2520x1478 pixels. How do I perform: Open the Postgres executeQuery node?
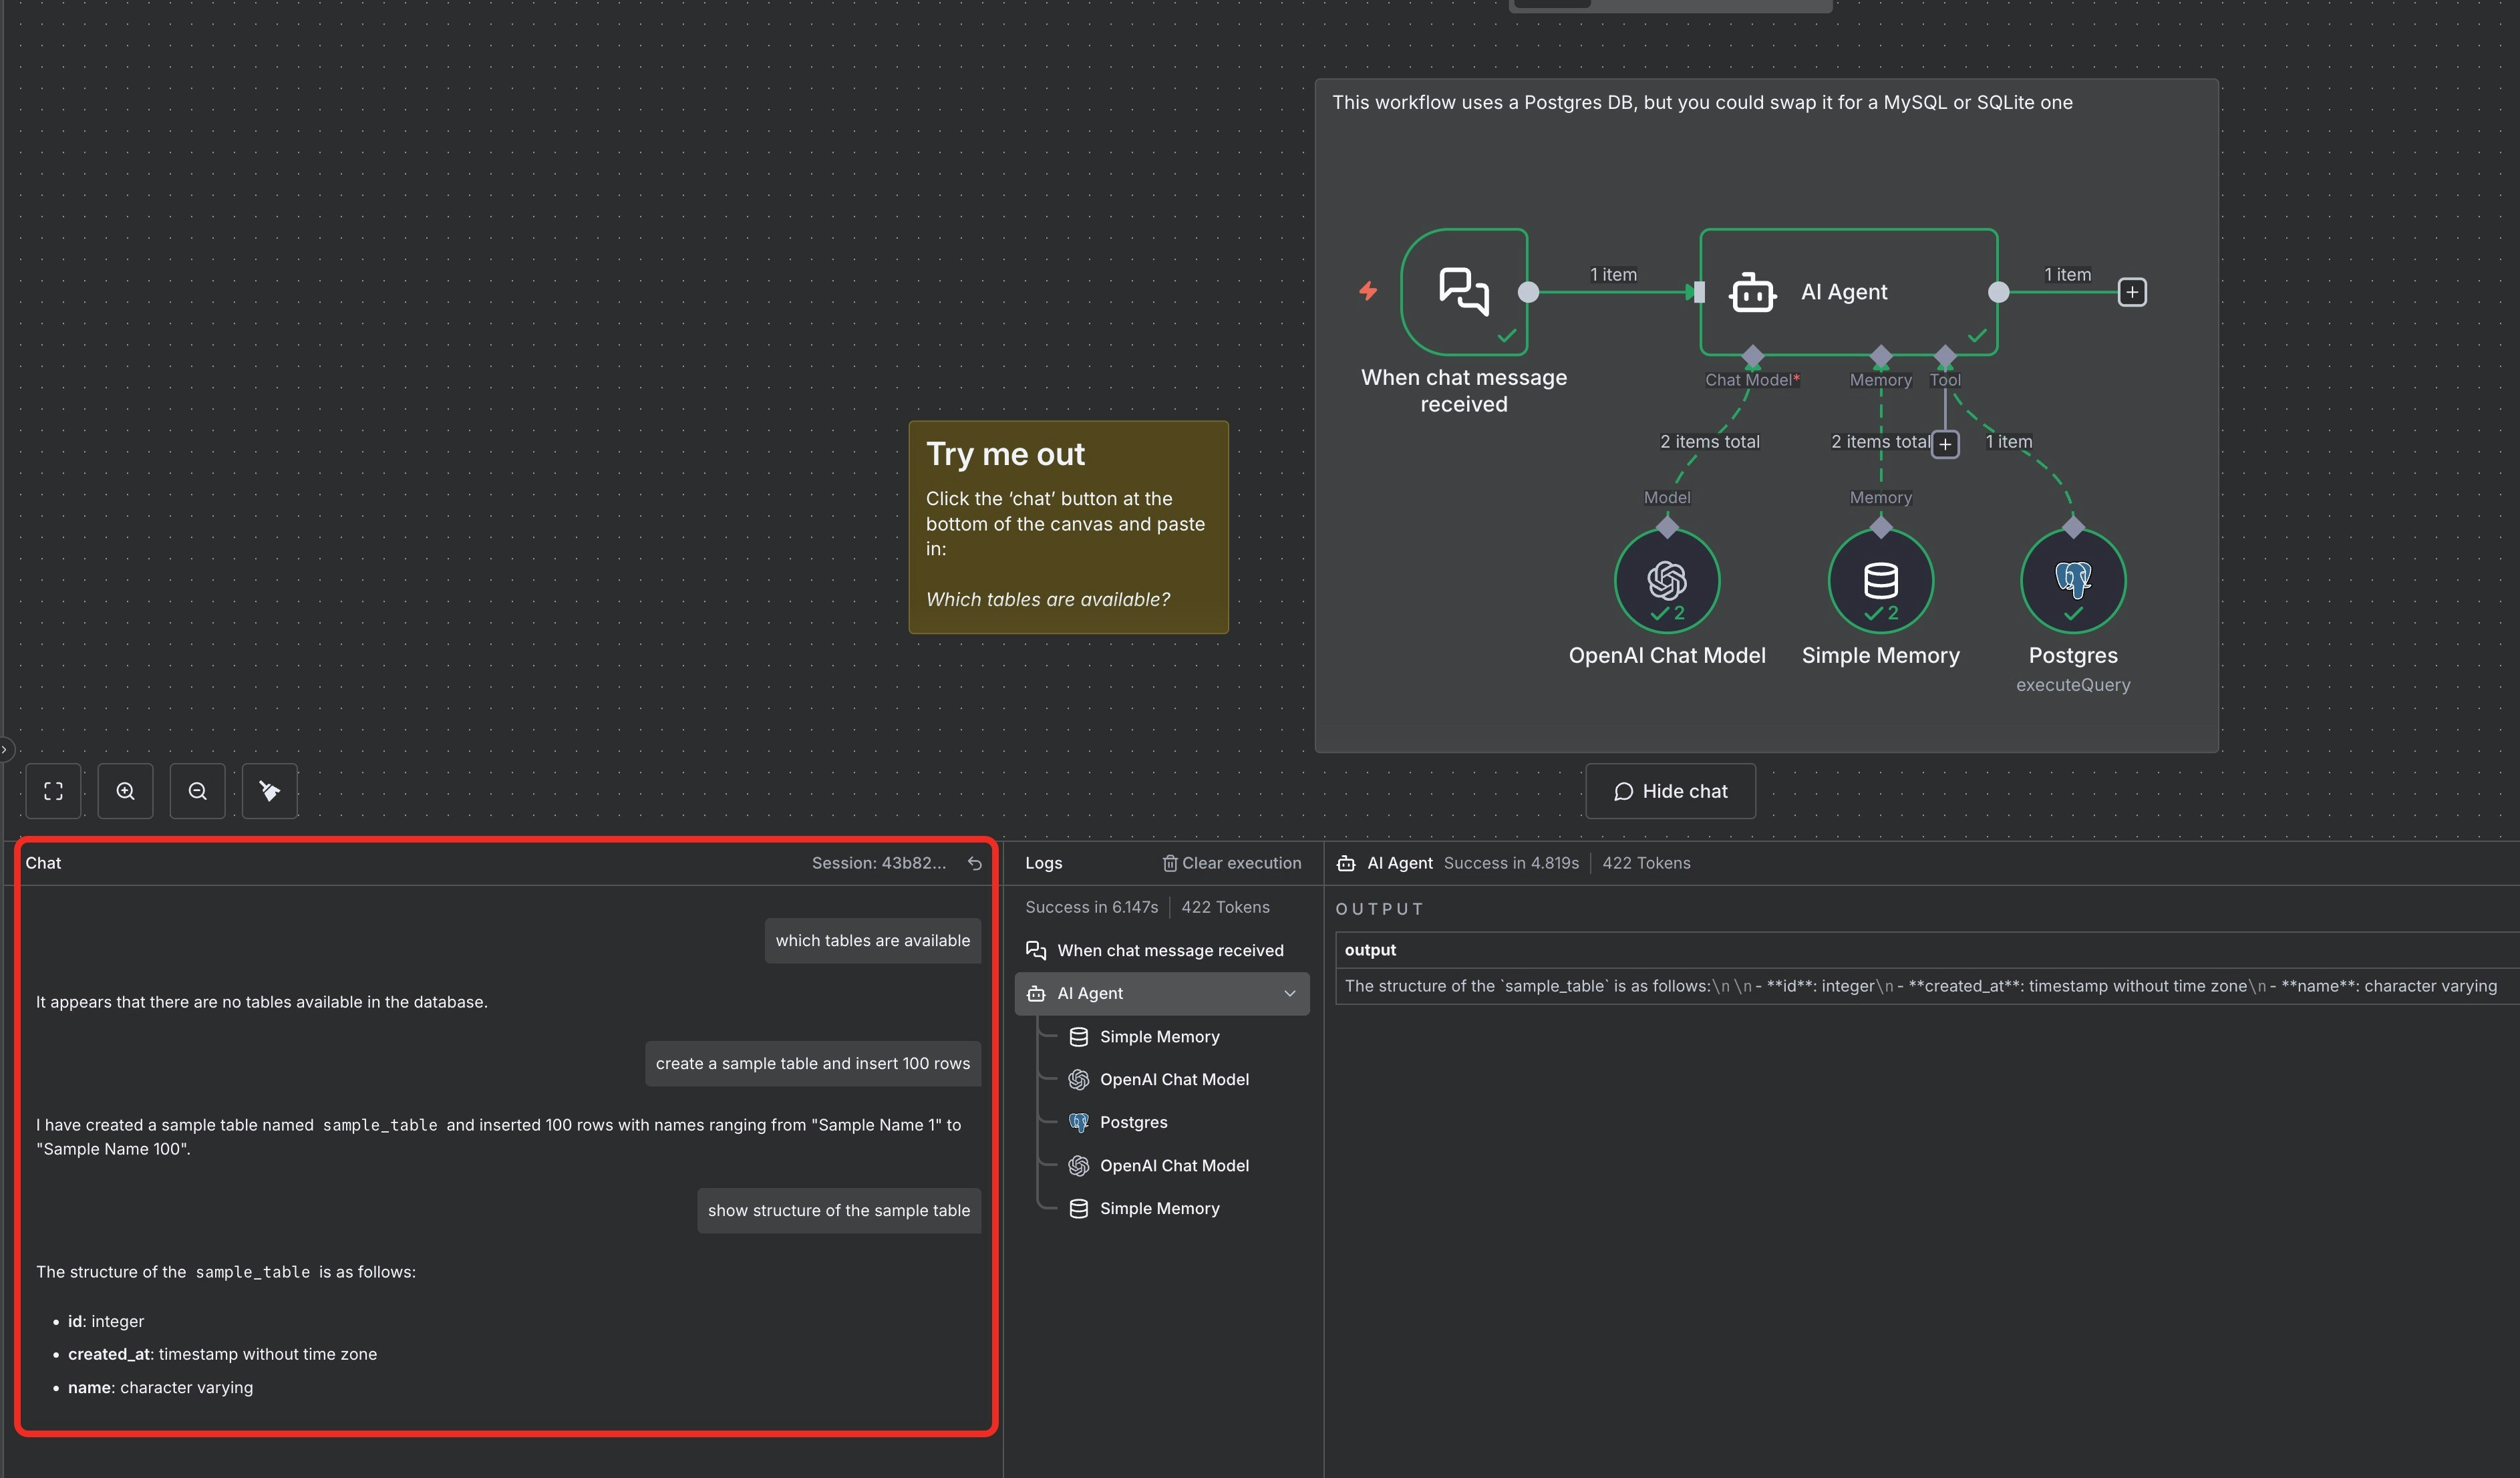[2072, 580]
